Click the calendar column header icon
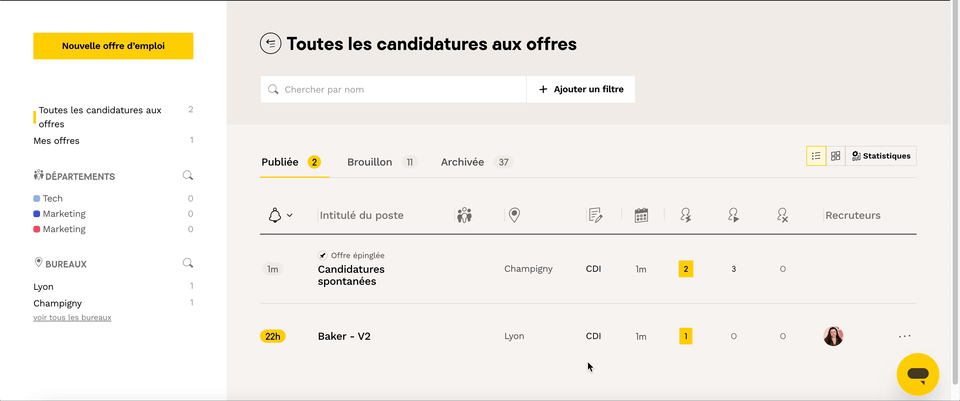 641,215
